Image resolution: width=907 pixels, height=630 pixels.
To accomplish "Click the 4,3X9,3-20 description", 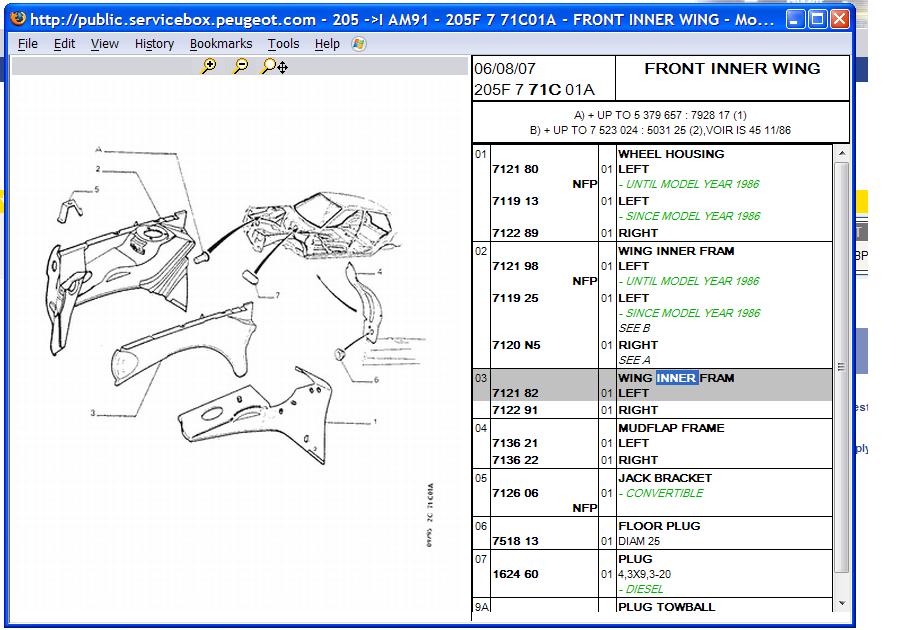I will (644, 574).
